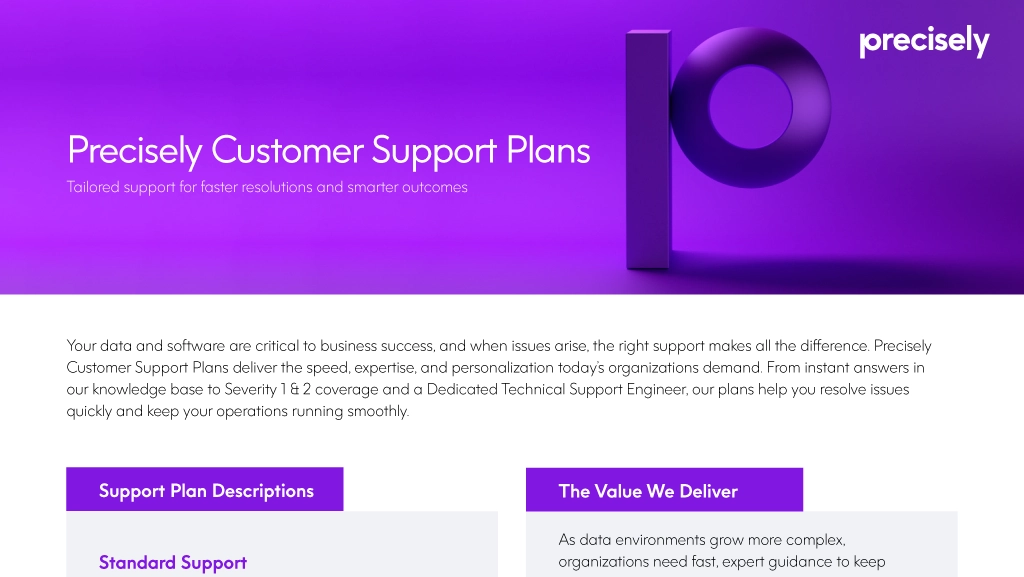The image size is (1024, 577).
Task: Click the "Precisely Customer Support Plans" main title
Action: 328,150
